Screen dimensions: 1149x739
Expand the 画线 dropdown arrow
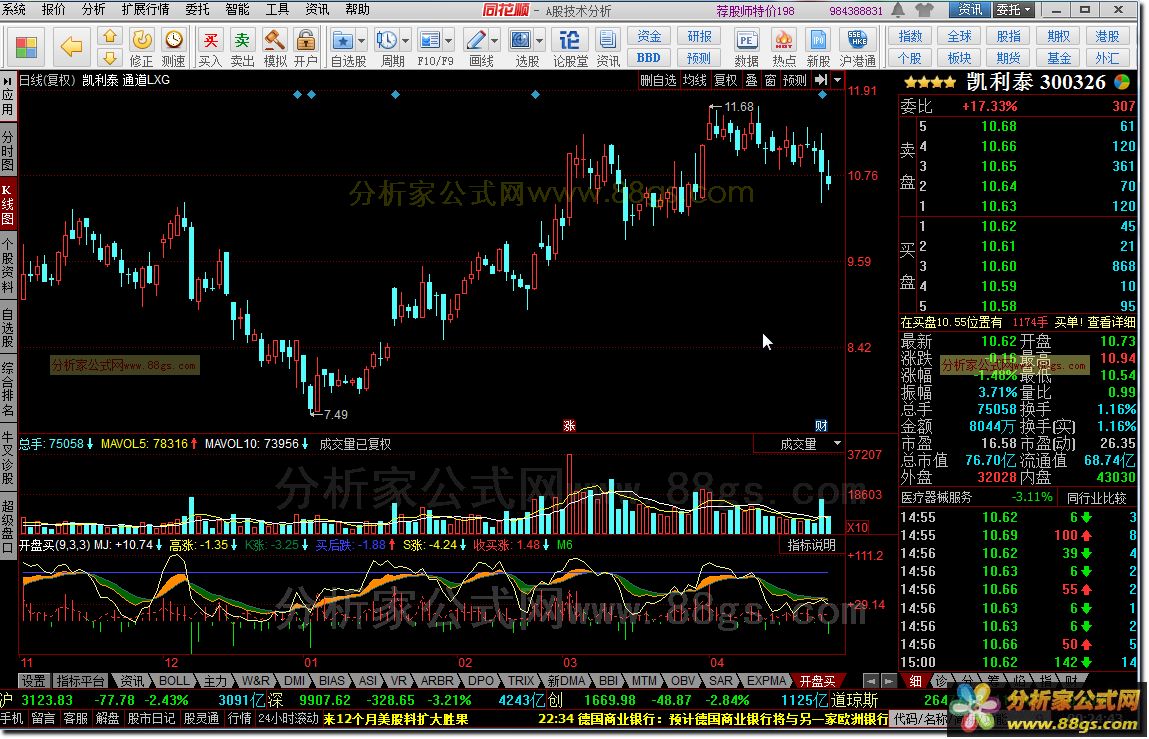(495, 40)
